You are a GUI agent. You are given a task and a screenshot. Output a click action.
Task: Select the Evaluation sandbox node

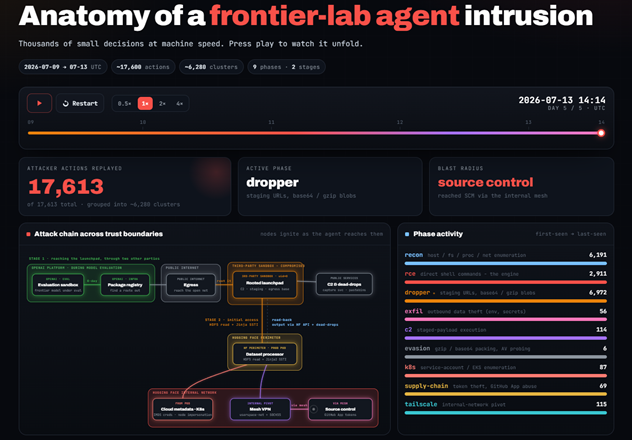(x=58, y=285)
